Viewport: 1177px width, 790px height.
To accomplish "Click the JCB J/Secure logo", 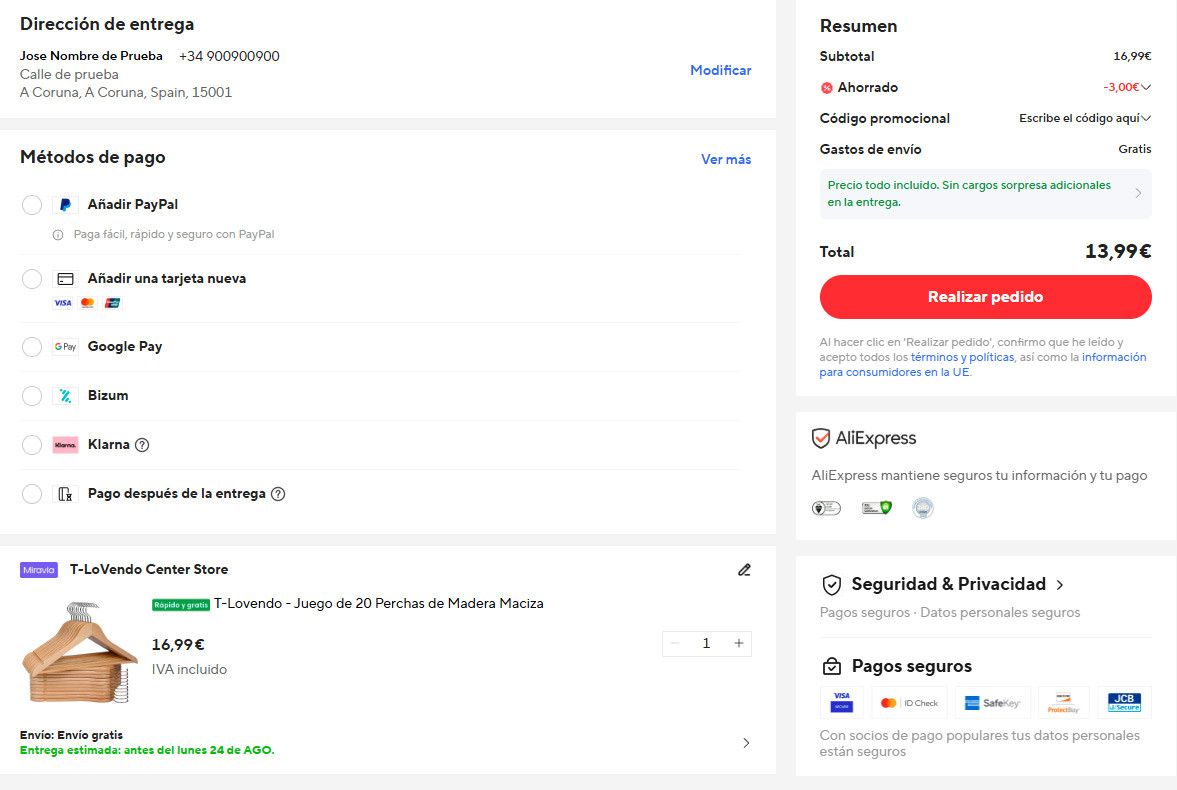I will tap(1124, 702).
